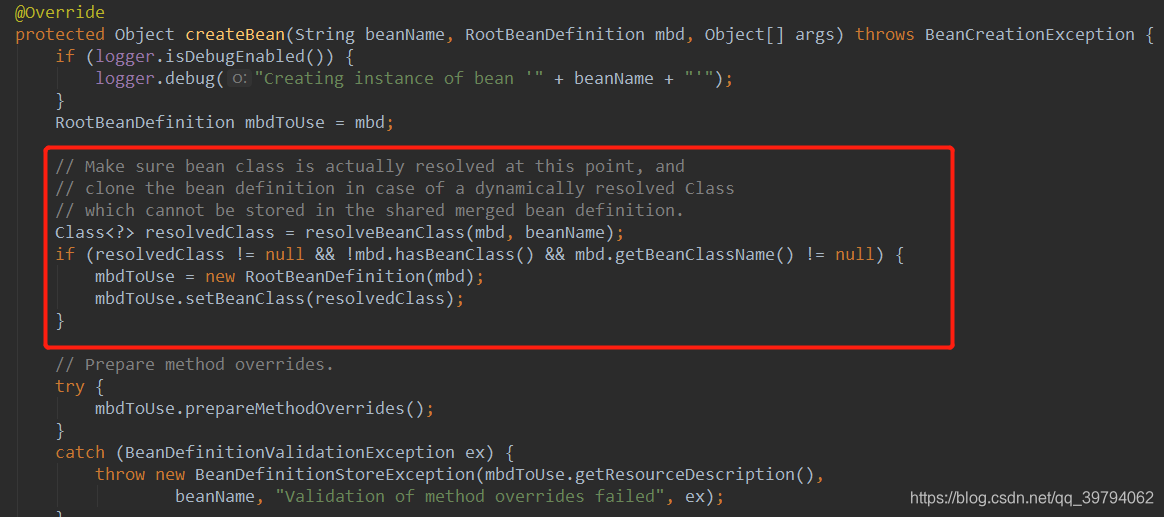
Task: Click new RootBeanDefinition(mbd) expression
Action: [x=339, y=276]
